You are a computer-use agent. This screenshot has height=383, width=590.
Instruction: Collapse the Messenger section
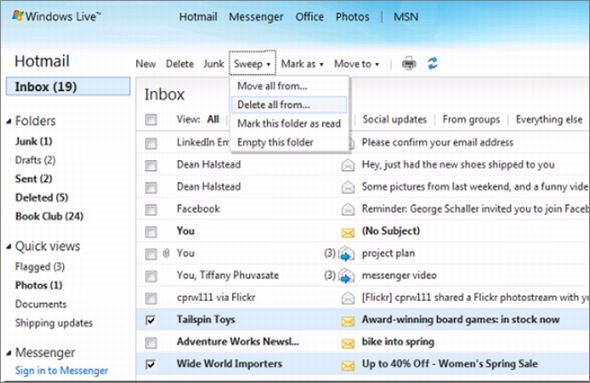9,353
